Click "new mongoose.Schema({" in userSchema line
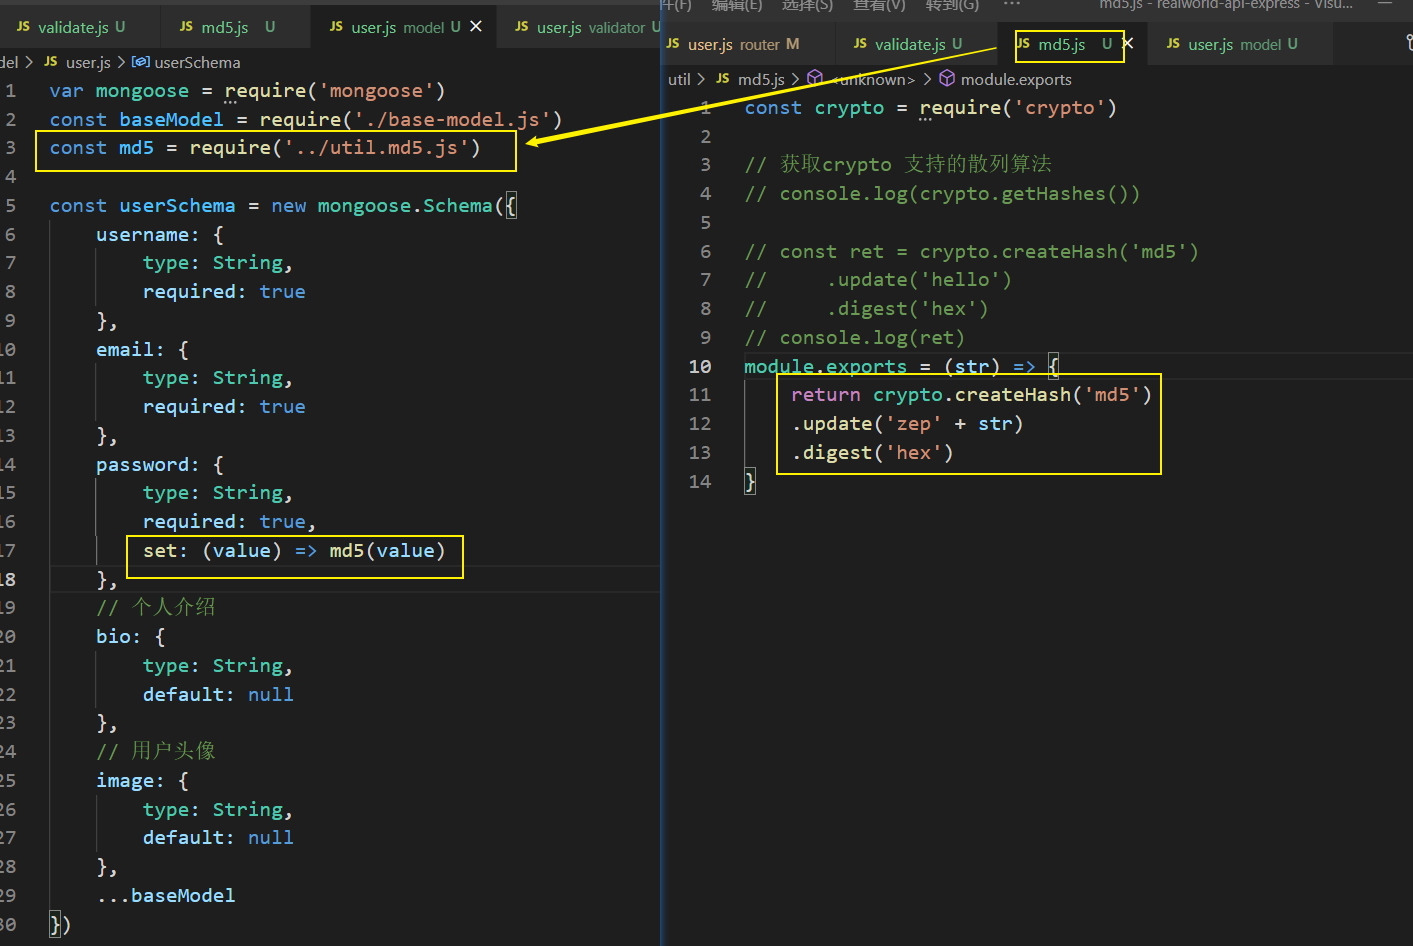1413x946 pixels. [394, 206]
